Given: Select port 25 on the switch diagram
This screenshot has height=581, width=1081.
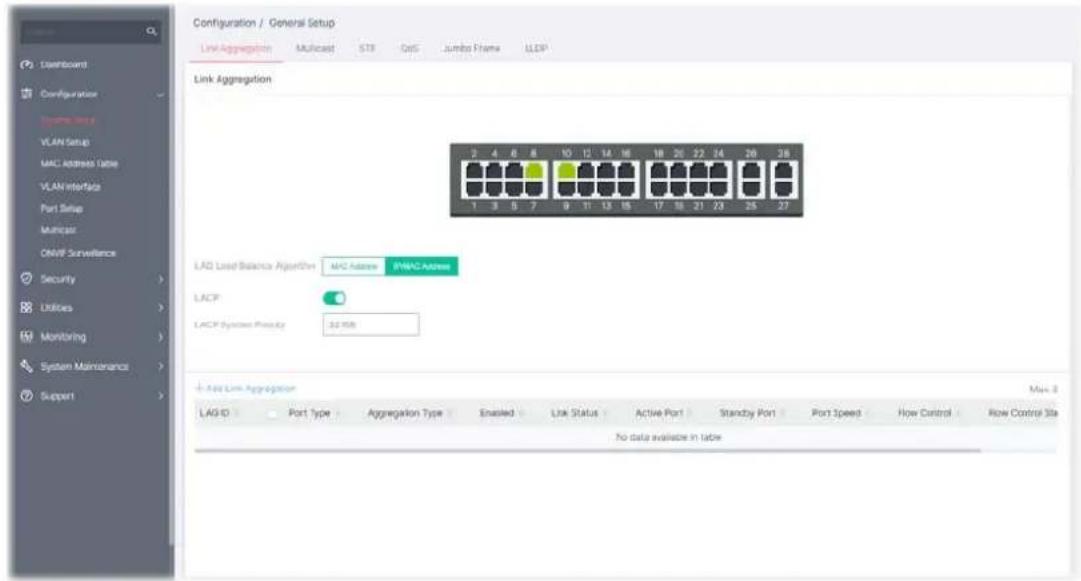Looking at the screenshot, I should tap(751, 187).
